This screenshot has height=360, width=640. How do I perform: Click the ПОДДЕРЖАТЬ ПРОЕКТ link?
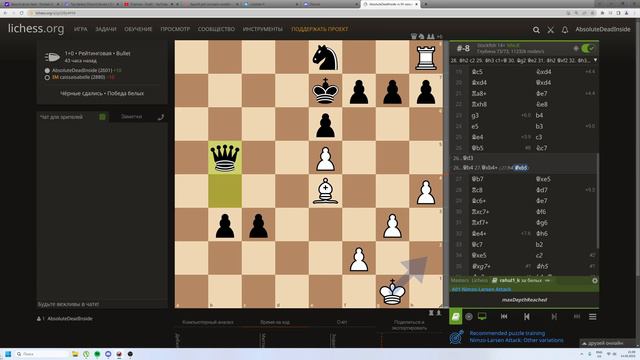320,29
